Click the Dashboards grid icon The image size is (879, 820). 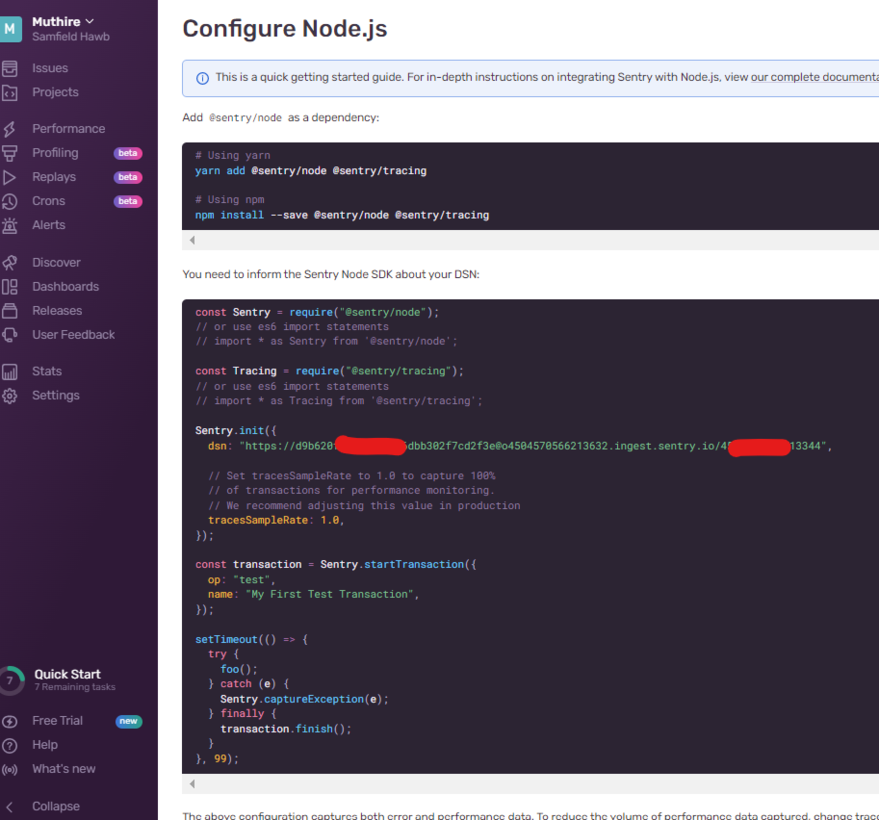(10, 287)
